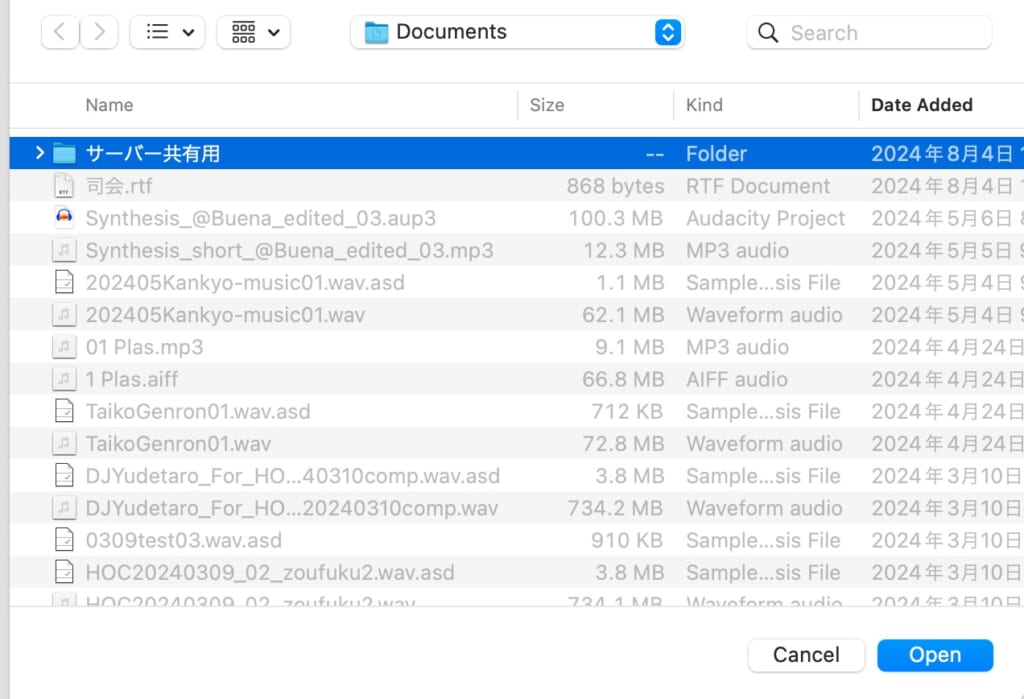1024x699 pixels.
Task: Open the grouping options dropdown
Action: pyautogui.click(x=253, y=31)
